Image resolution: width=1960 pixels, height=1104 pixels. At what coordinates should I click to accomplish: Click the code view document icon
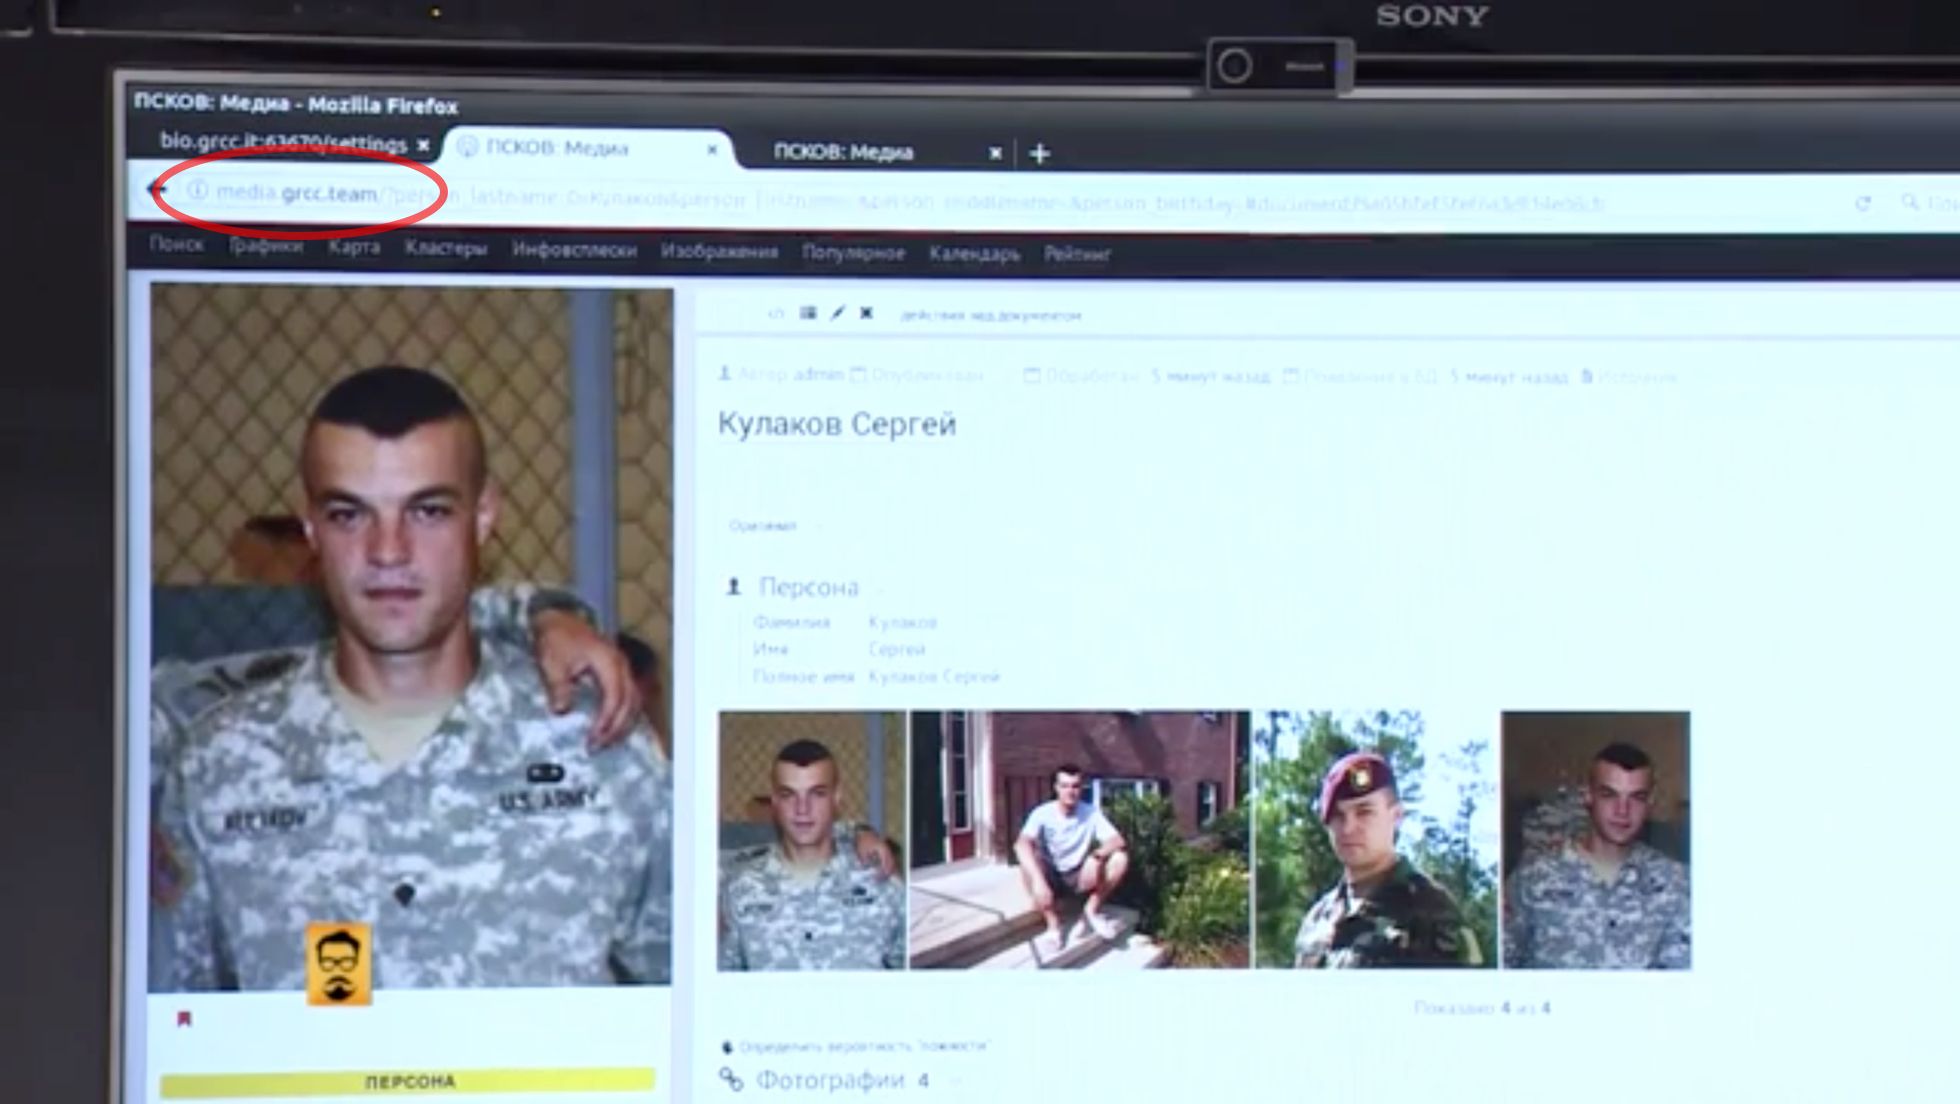[776, 313]
